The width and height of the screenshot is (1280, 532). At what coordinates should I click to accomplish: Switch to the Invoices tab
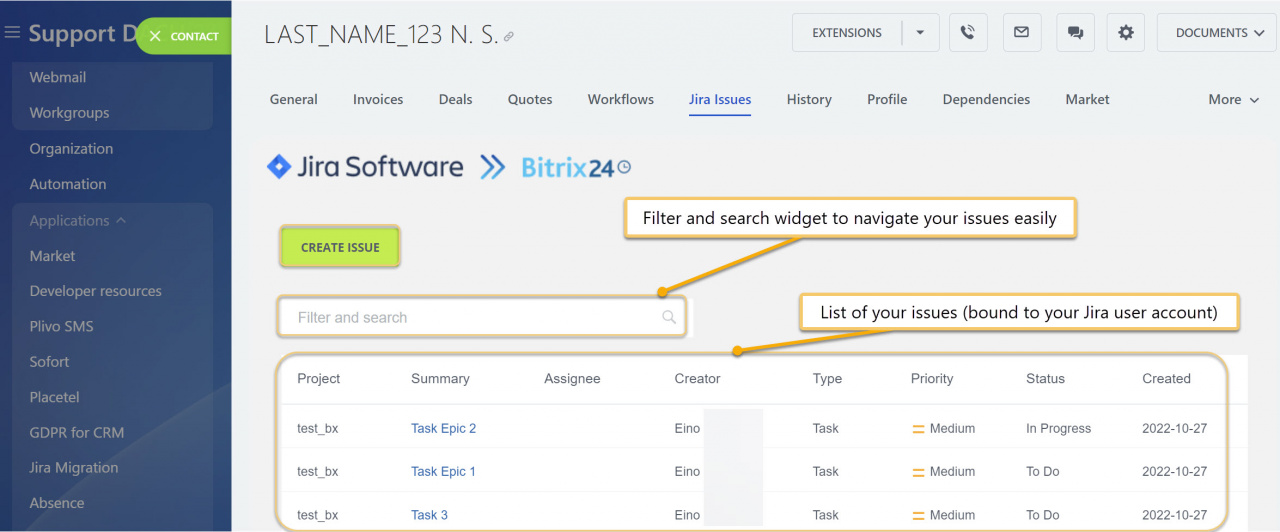pos(378,99)
